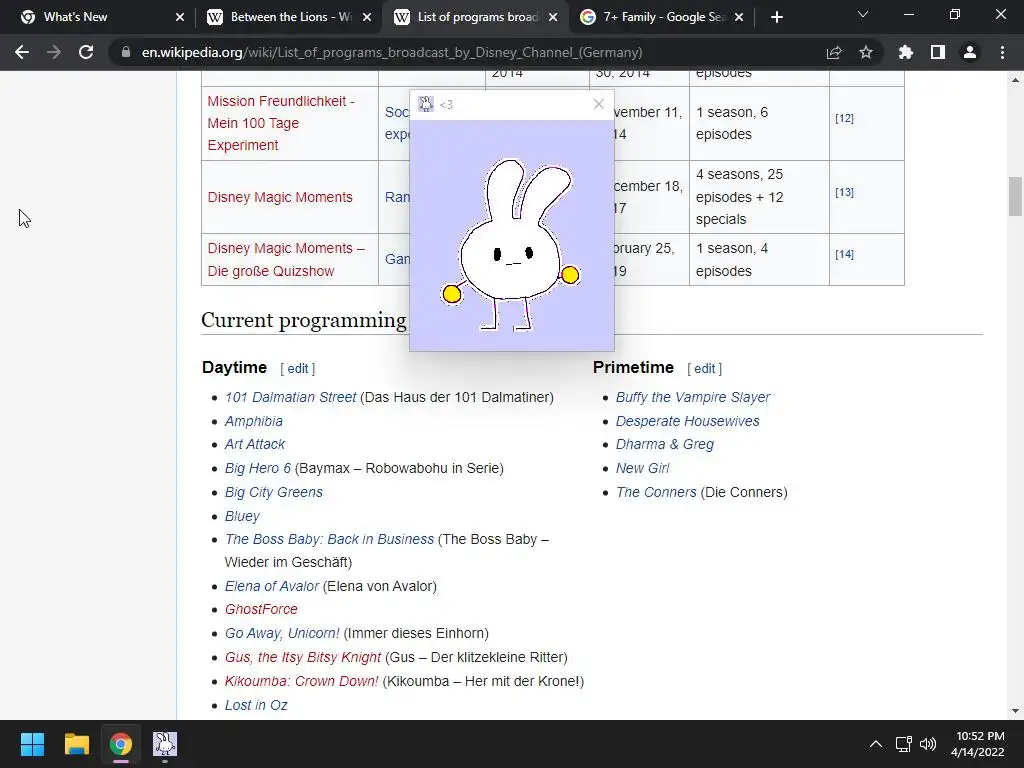The image size is (1024, 768).
Task: Open the Disney Magic Moments link
Action: click(280, 197)
